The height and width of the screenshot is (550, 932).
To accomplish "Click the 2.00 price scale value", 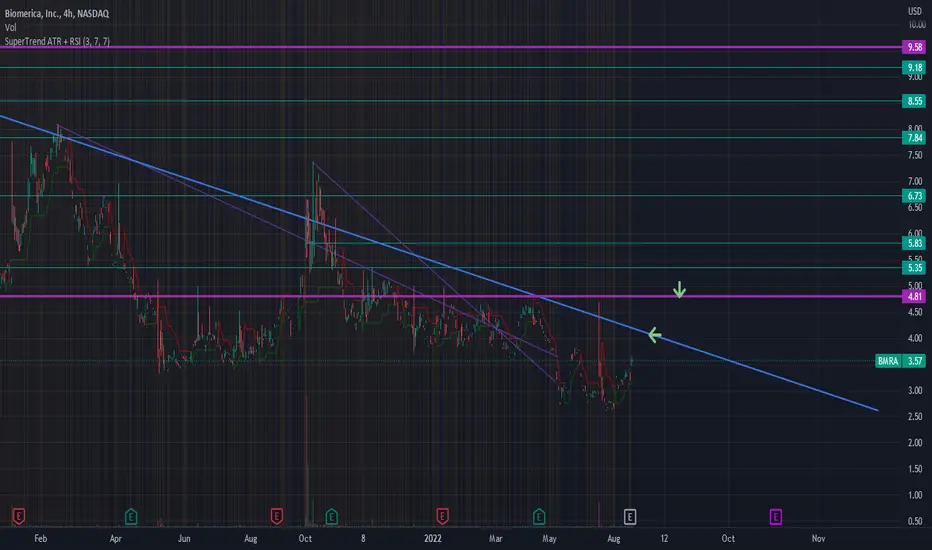I will [915, 443].
